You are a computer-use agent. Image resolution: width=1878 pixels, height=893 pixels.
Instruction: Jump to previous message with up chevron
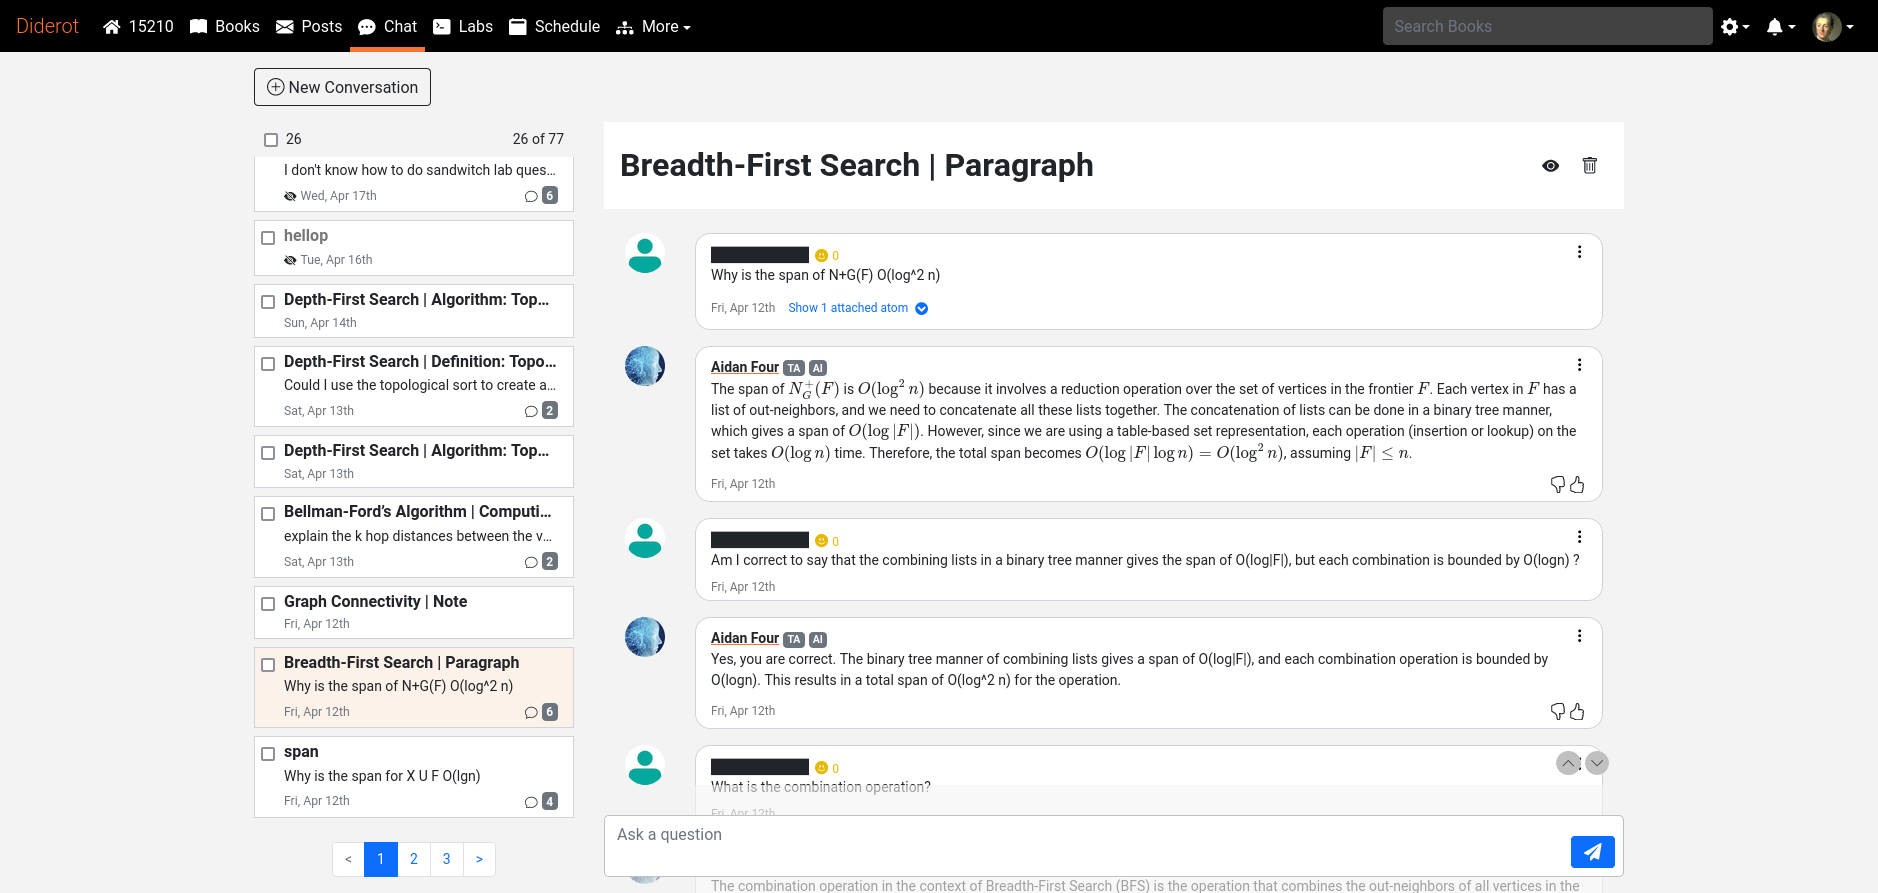tap(1568, 763)
